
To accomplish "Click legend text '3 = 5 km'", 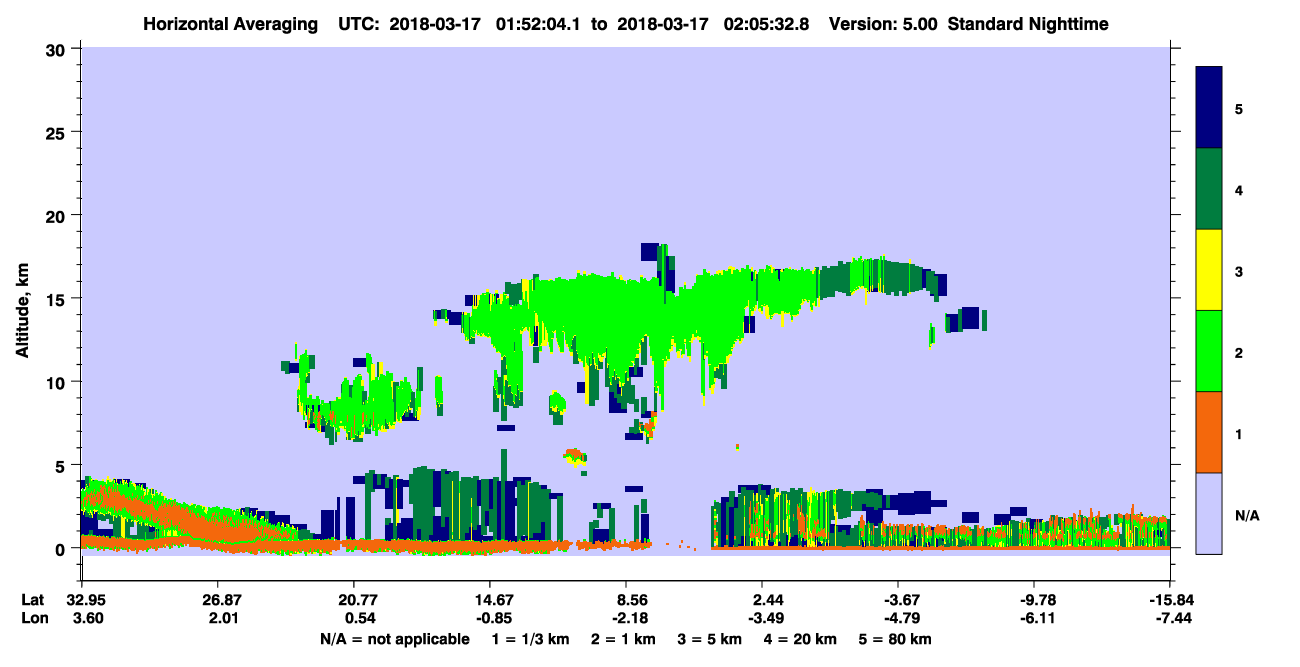I will tap(711, 639).
